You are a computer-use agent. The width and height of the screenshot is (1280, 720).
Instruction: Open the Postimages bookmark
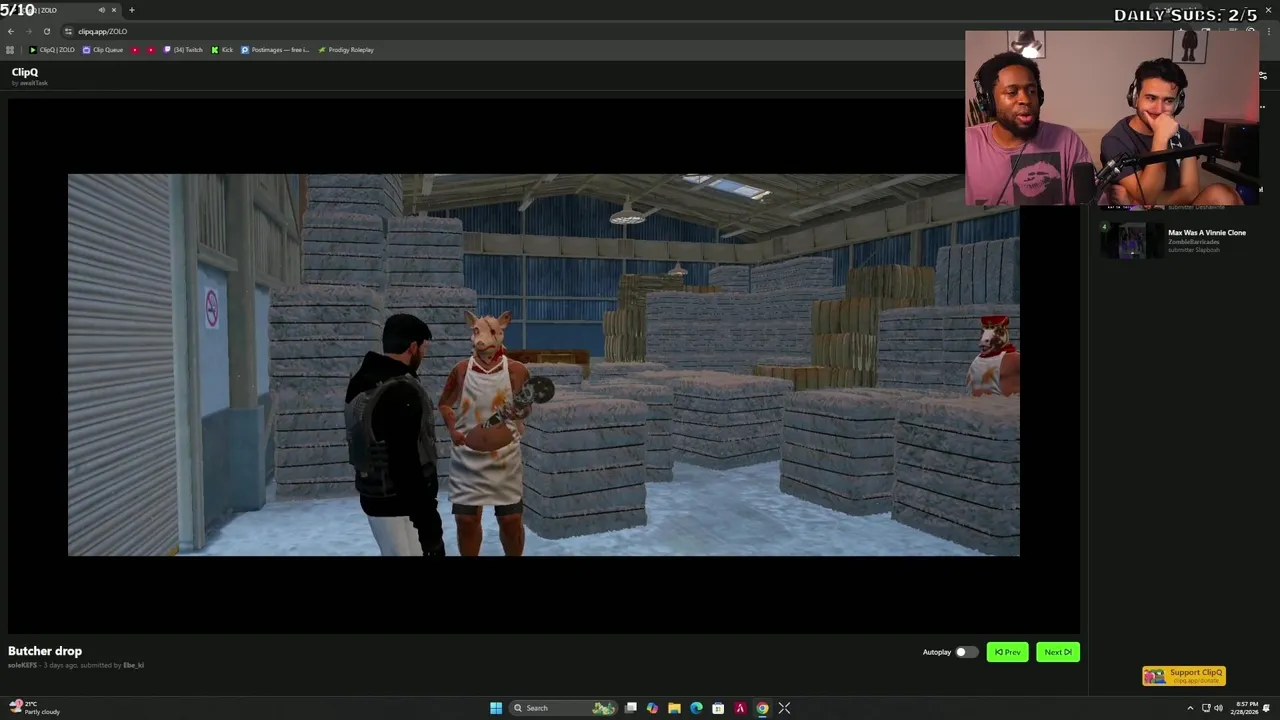(275, 50)
